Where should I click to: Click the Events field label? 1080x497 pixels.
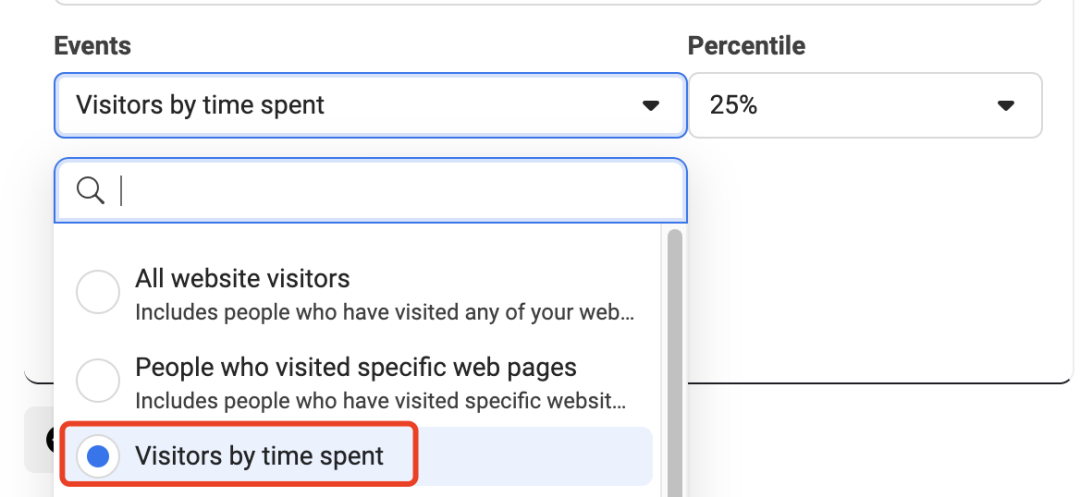(x=92, y=46)
